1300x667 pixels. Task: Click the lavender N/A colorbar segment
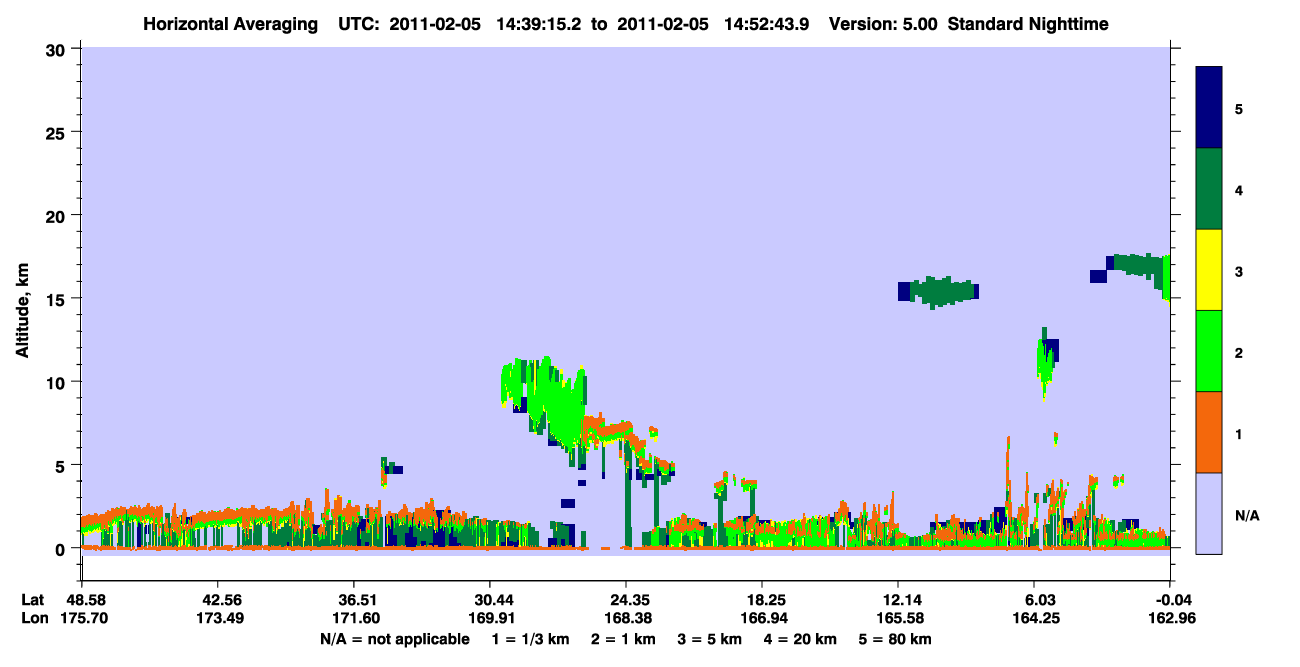pos(1209,513)
